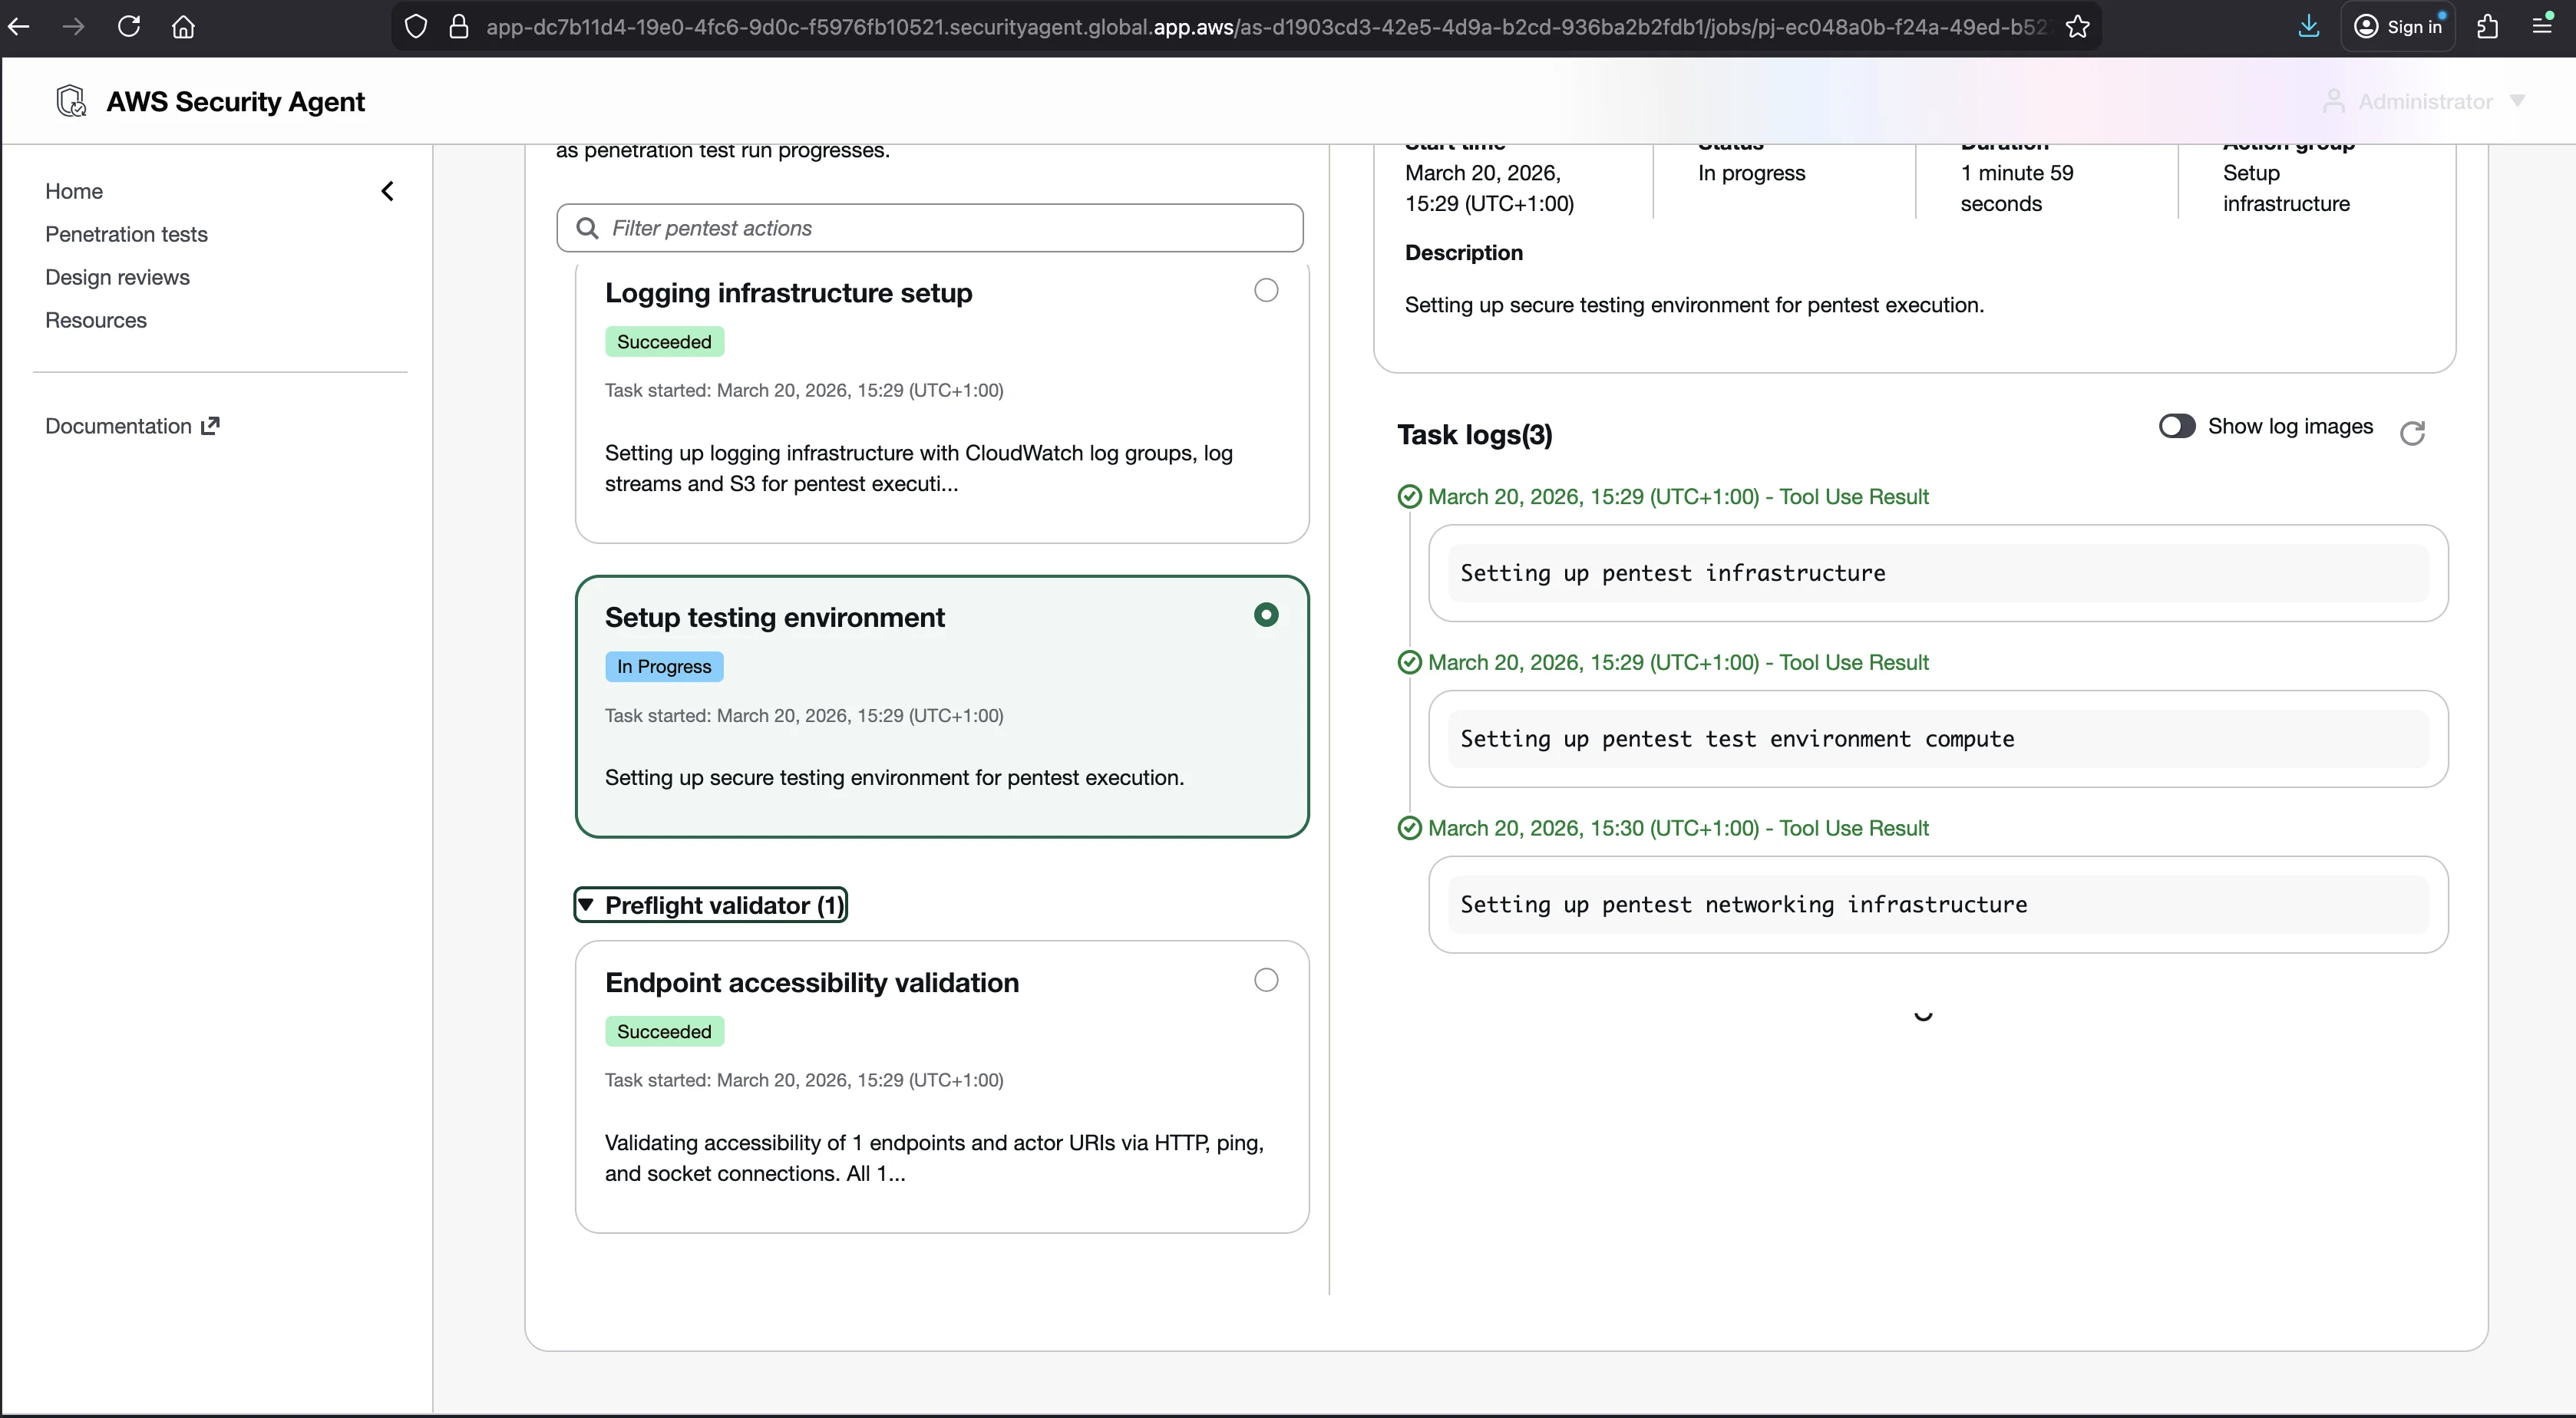Click the '1 minute 59 seconds' duration value

2017,188
